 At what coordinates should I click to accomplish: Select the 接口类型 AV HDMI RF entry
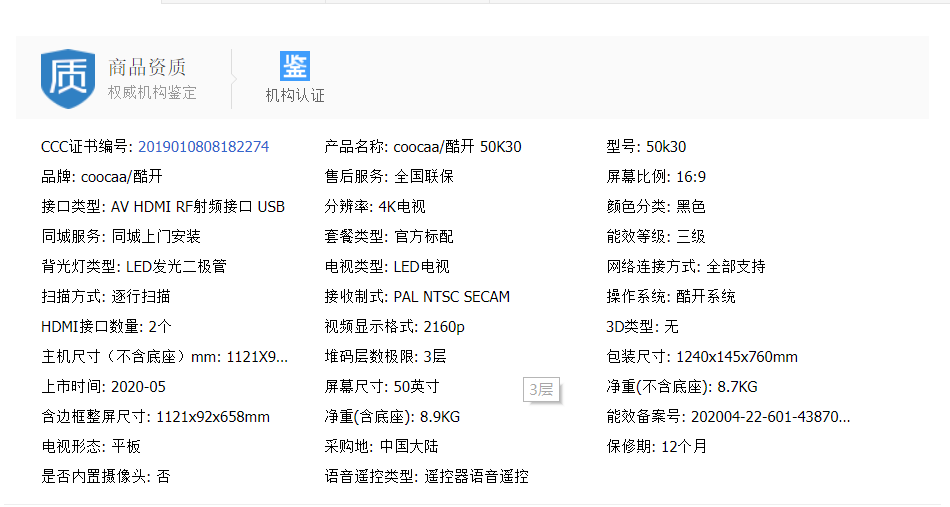tap(163, 207)
